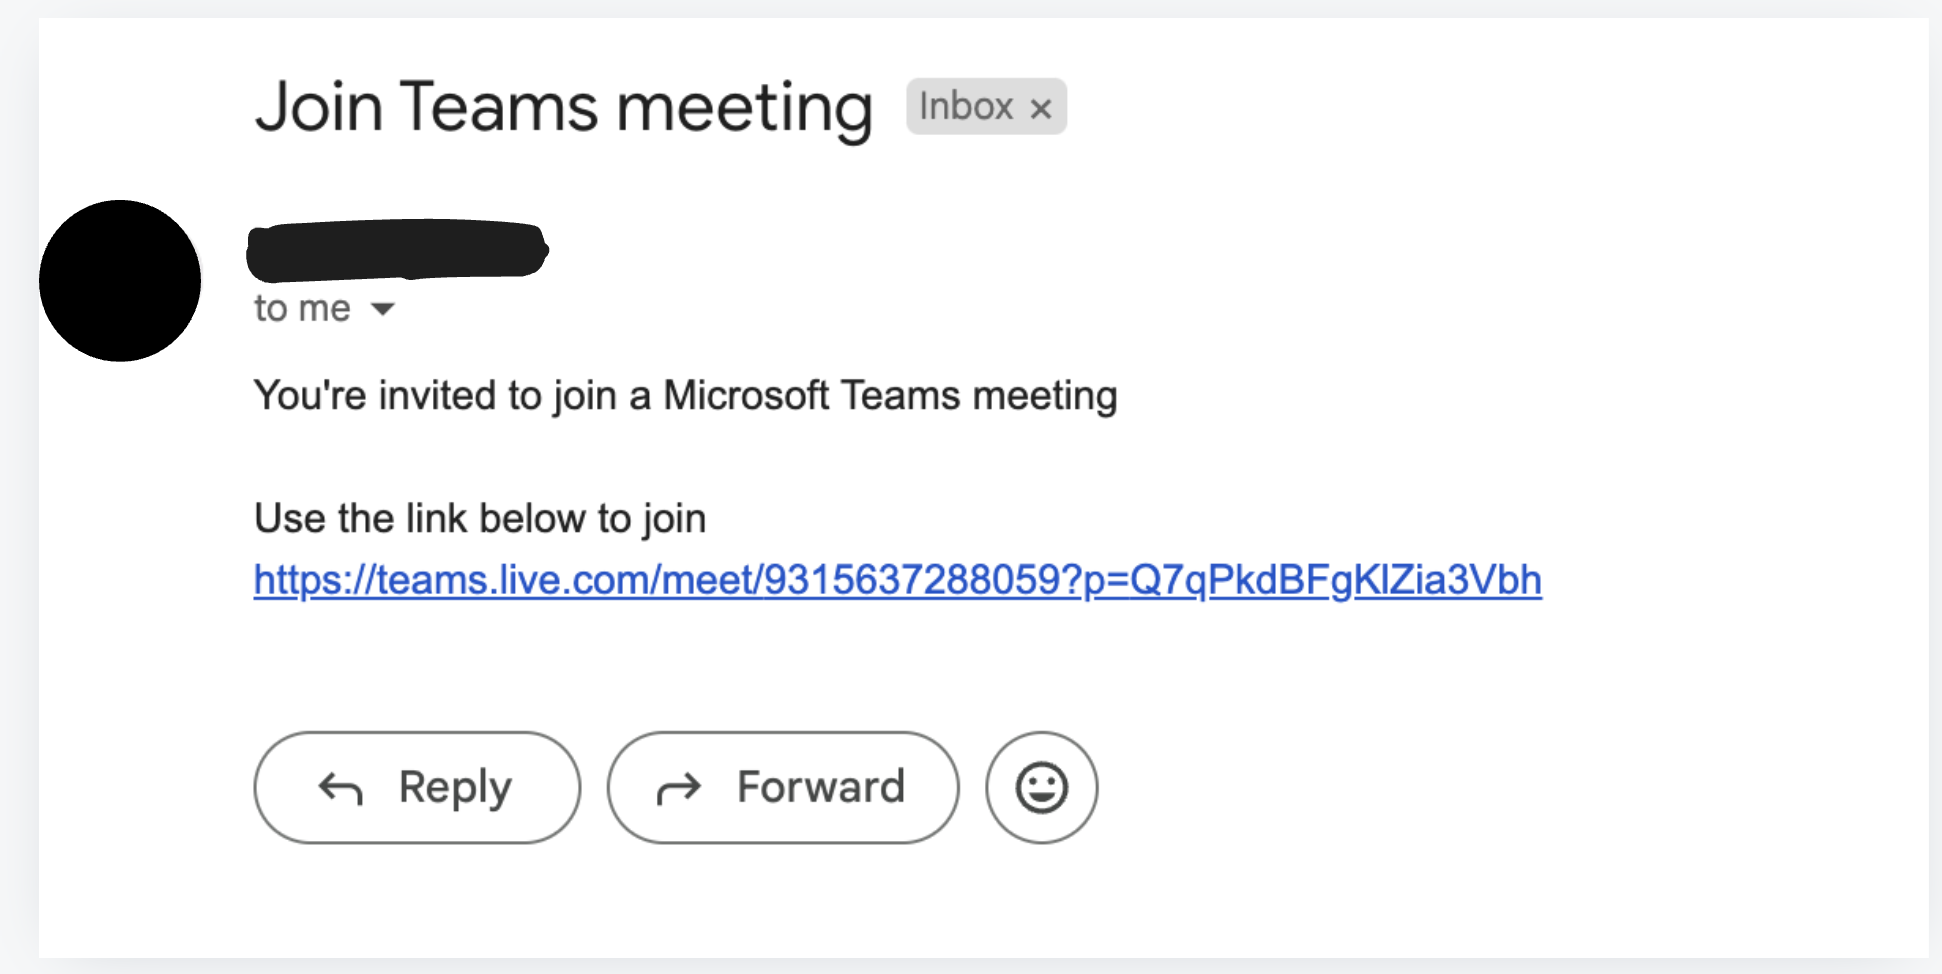1942x974 pixels.
Task: Show full message details via recipient arrow
Action: 383,310
